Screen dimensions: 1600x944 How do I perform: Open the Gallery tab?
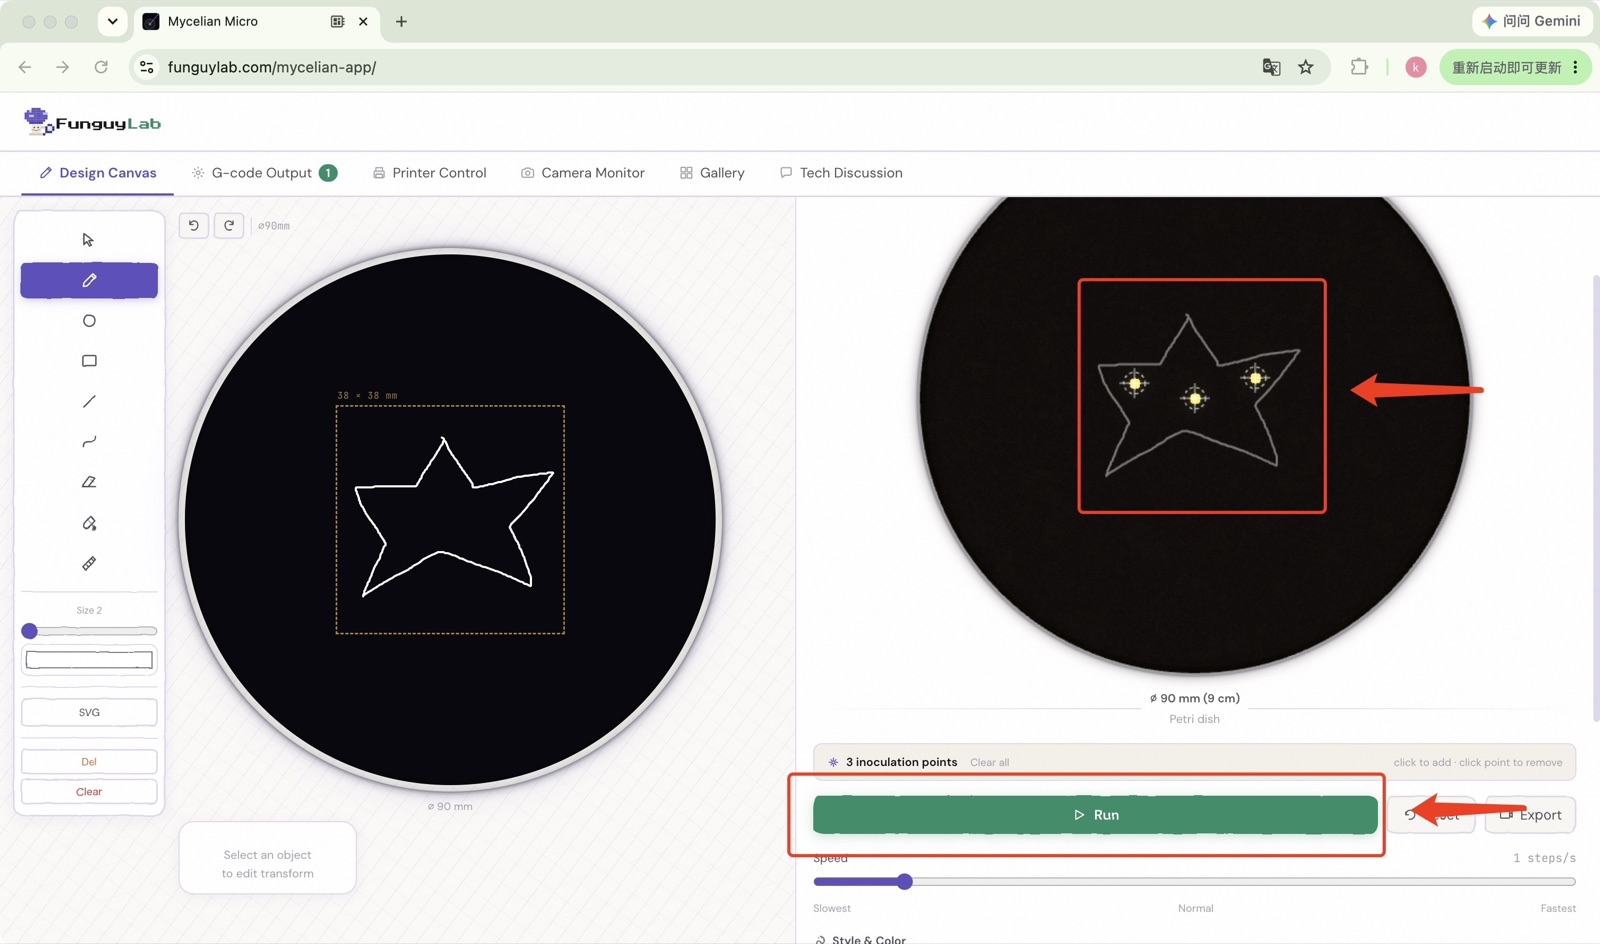pyautogui.click(x=712, y=173)
